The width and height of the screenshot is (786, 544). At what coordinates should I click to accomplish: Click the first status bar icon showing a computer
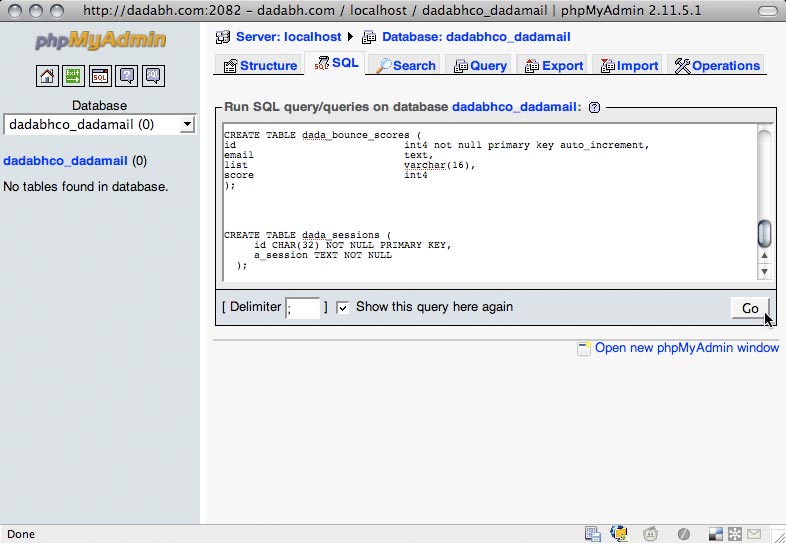click(x=593, y=534)
